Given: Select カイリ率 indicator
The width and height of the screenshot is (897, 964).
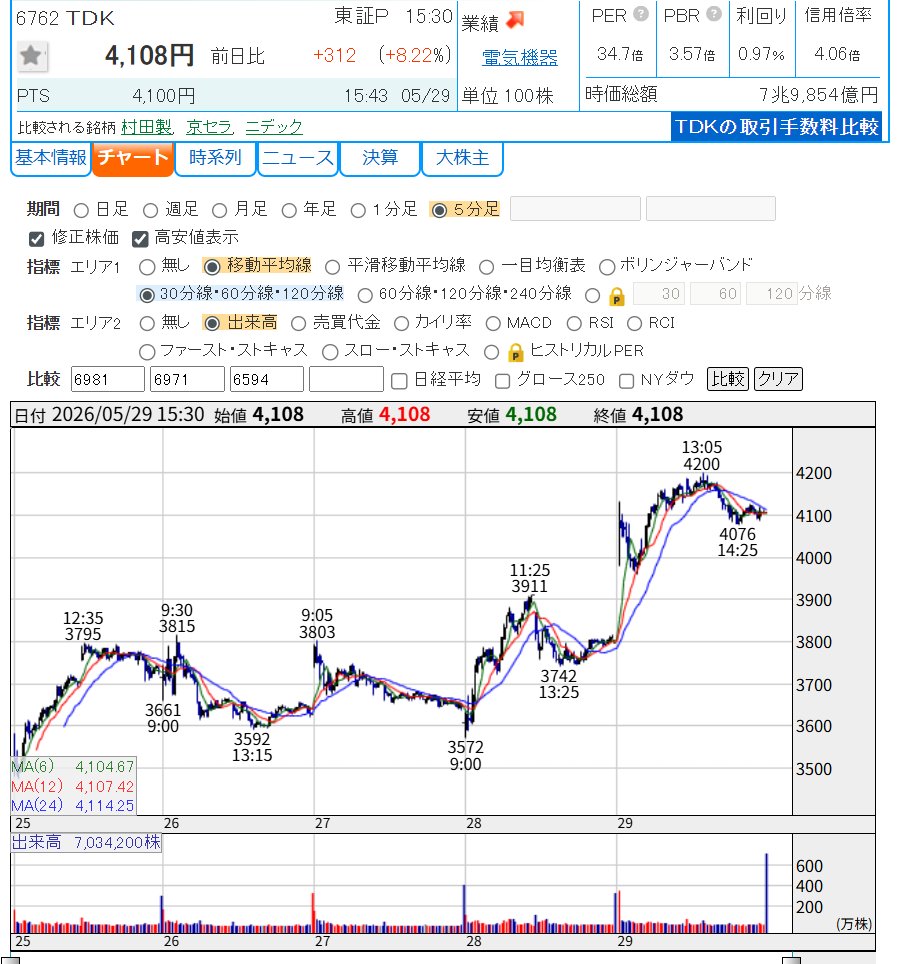Looking at the screenshot, I should tap(401, 323).
